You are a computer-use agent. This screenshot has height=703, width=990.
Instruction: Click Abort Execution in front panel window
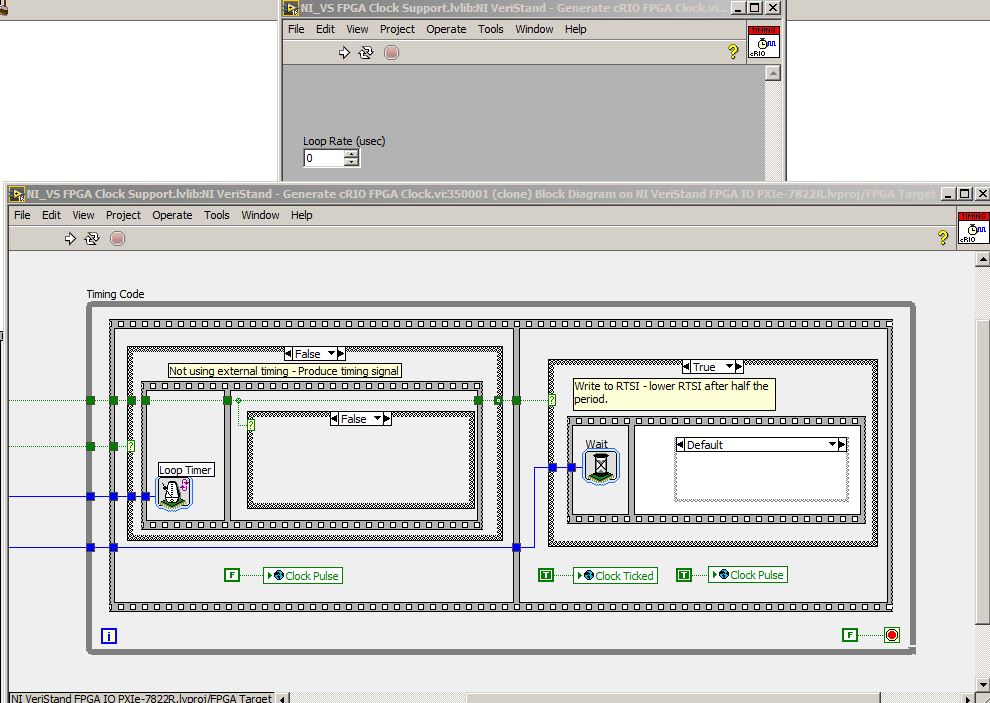391,53
